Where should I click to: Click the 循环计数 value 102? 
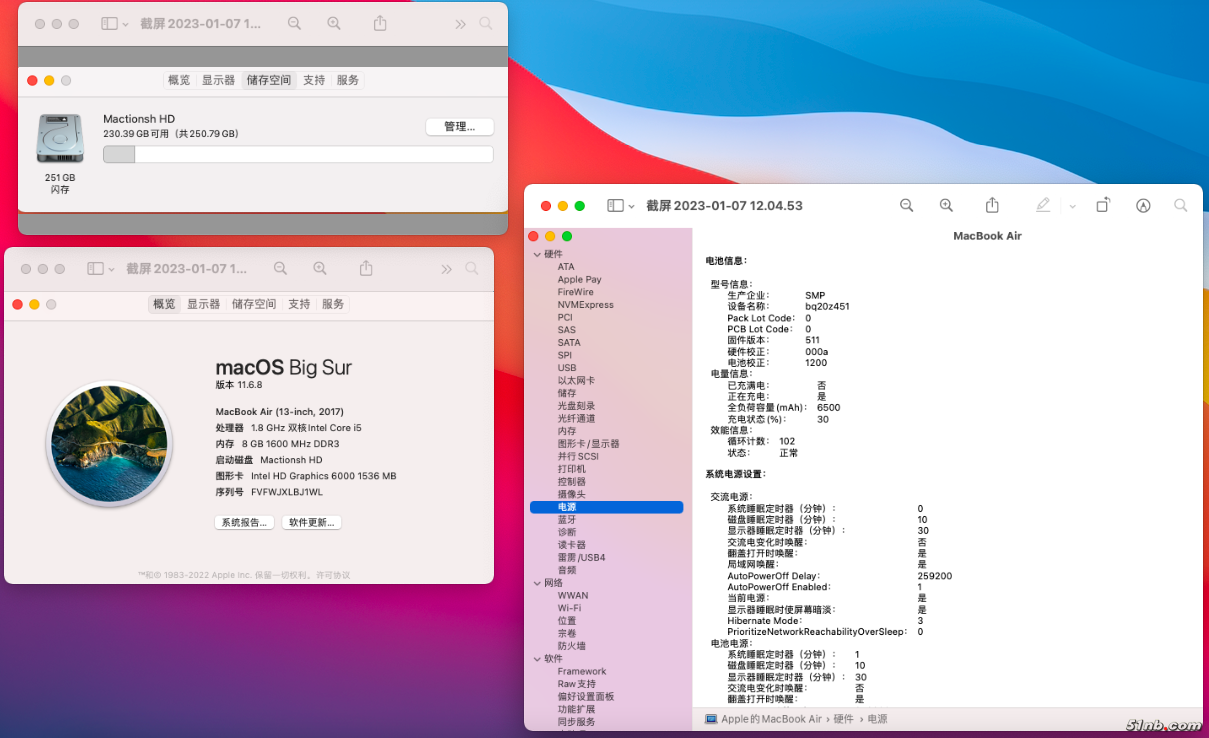tap(787, 441)
